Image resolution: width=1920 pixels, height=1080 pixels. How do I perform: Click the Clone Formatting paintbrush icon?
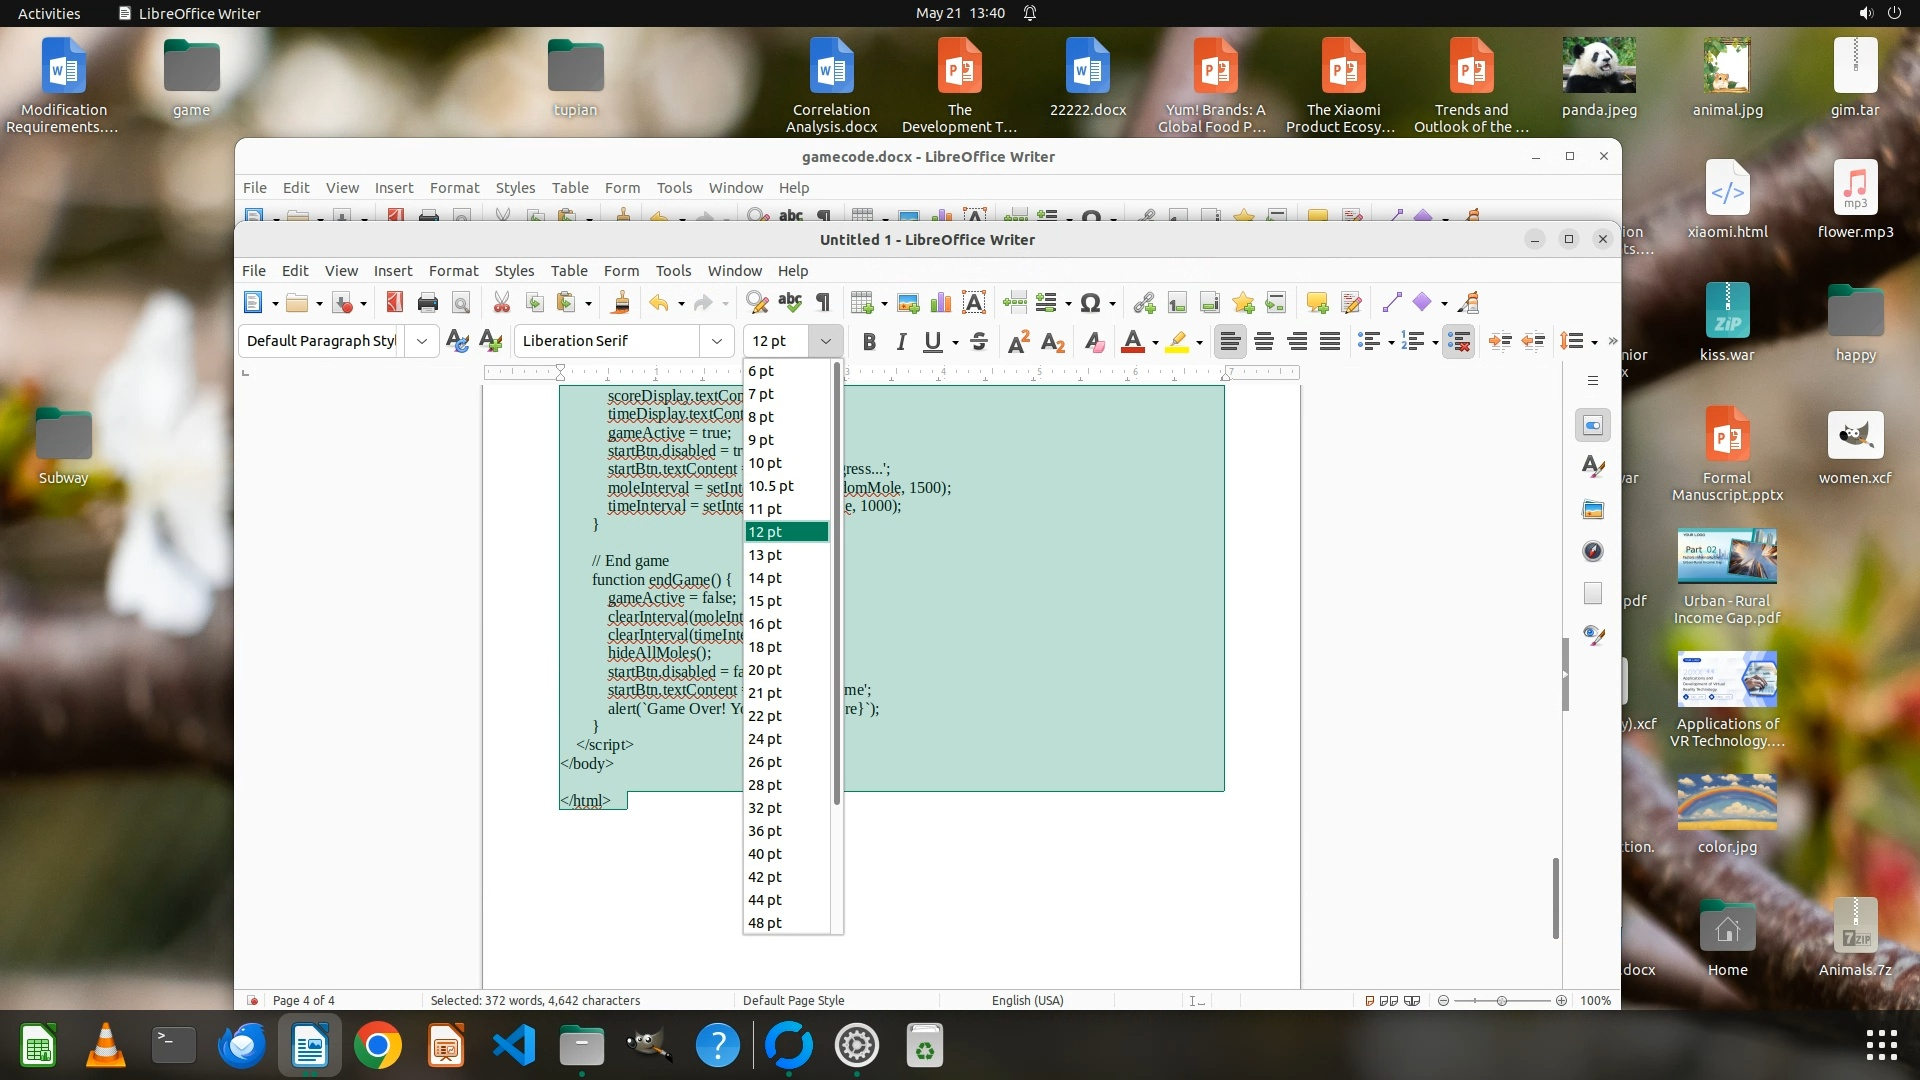point(621,303)
